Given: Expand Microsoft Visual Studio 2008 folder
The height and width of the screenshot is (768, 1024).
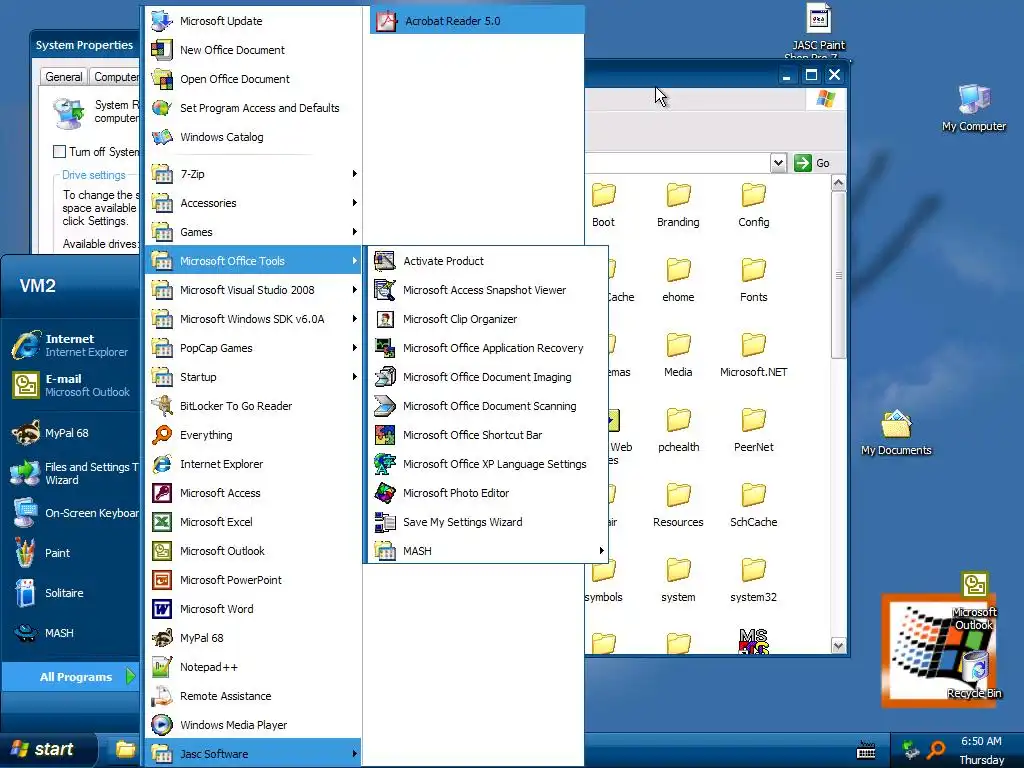Looking at the screenshot, I should [x=253, y=290].
